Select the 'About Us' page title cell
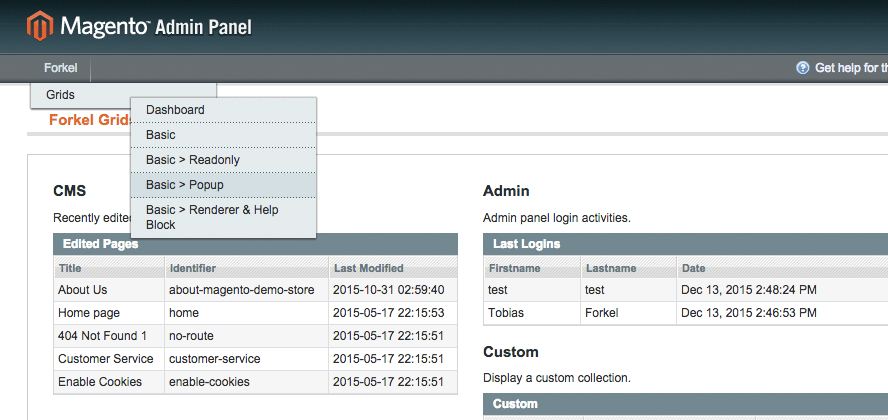The image size is (888, 420). point(109,290)
